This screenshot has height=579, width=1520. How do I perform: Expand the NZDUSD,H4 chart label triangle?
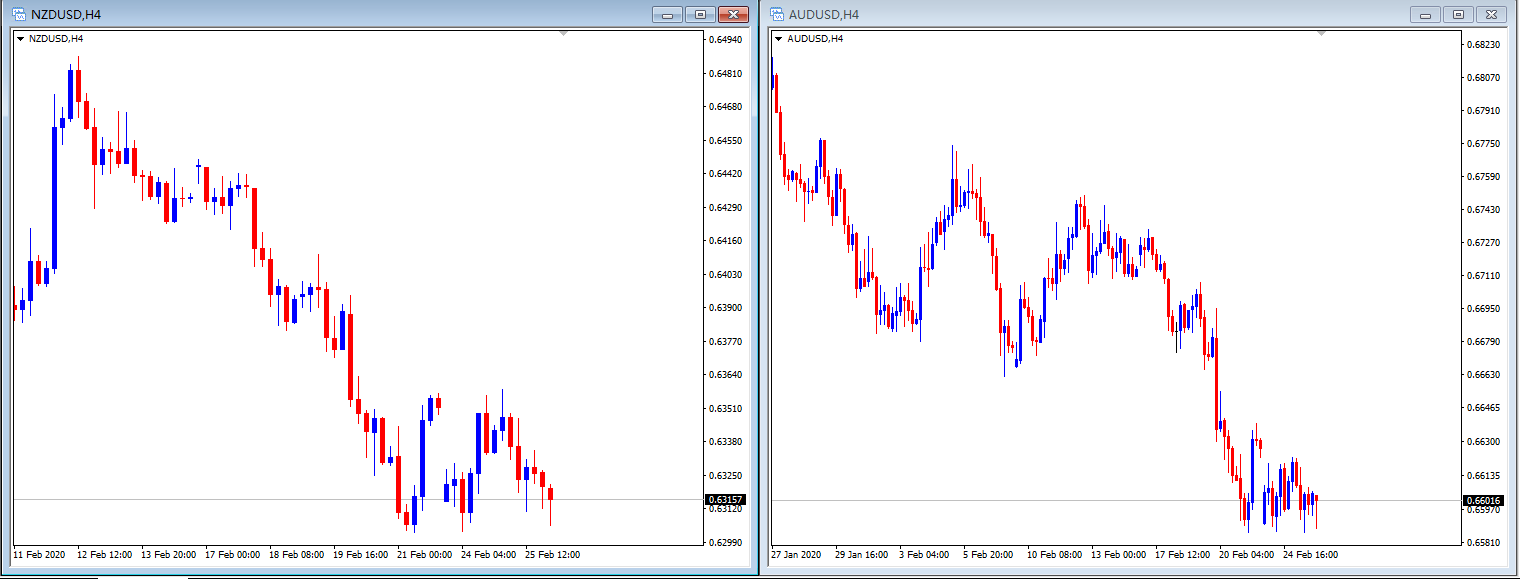pos(20,39)
